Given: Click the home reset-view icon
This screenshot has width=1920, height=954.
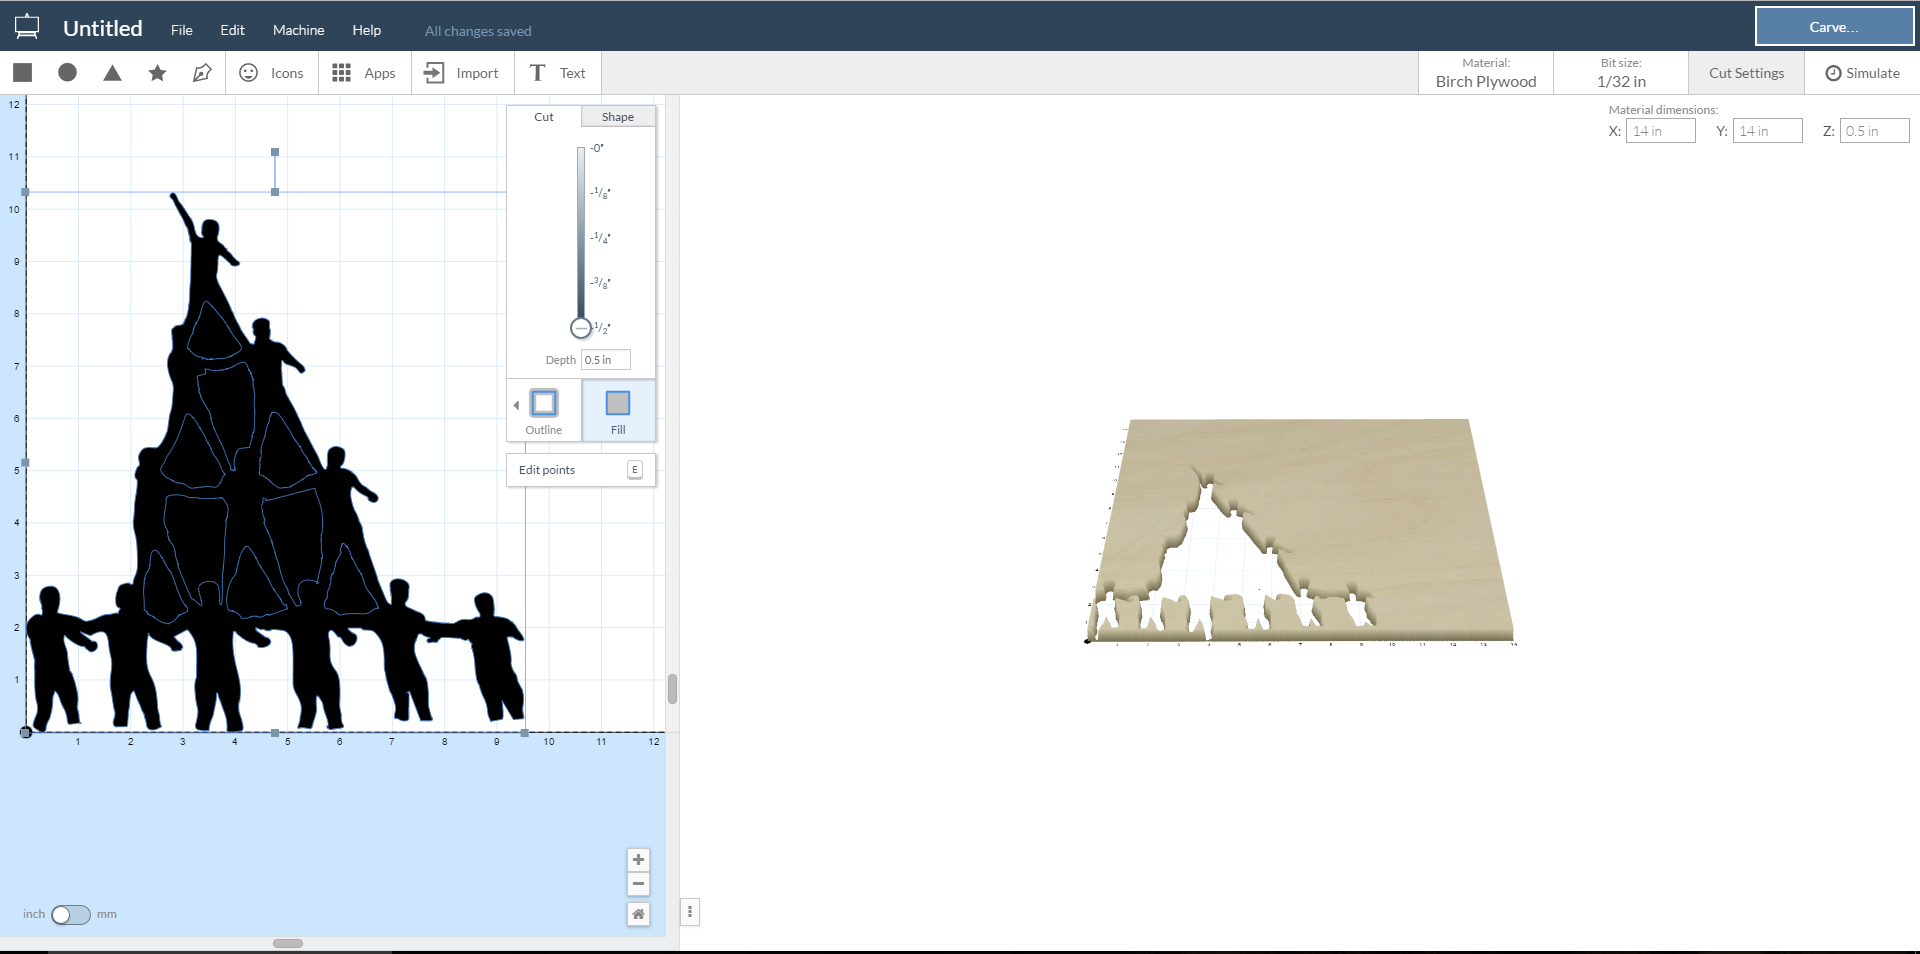Looking at the screenshot, I should pyautogui.click(x=638, y=914).
